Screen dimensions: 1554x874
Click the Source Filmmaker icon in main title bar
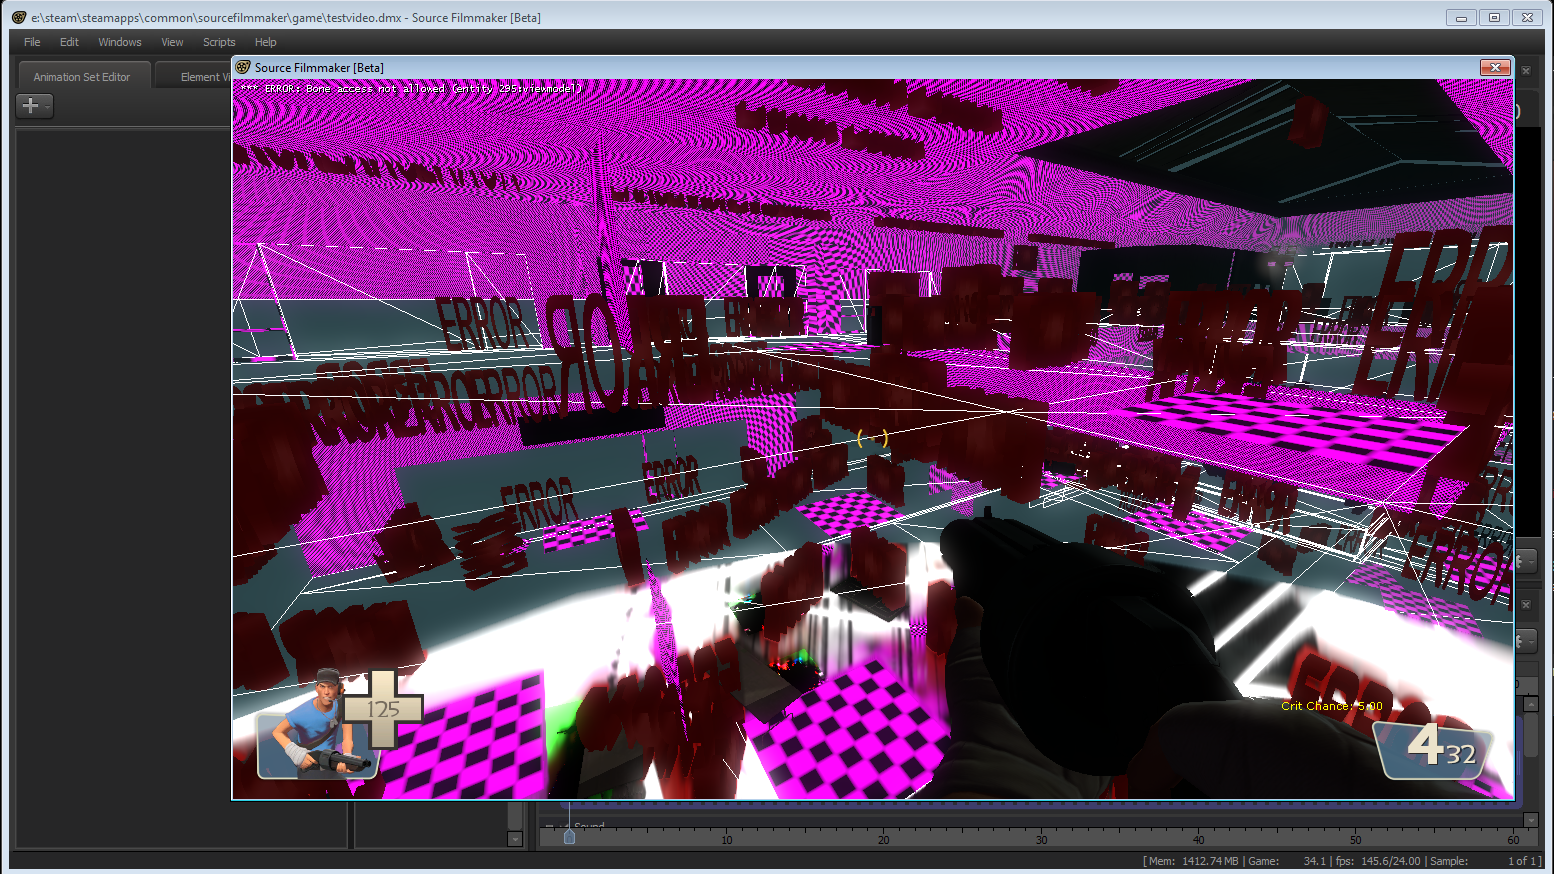pos(18,17)
